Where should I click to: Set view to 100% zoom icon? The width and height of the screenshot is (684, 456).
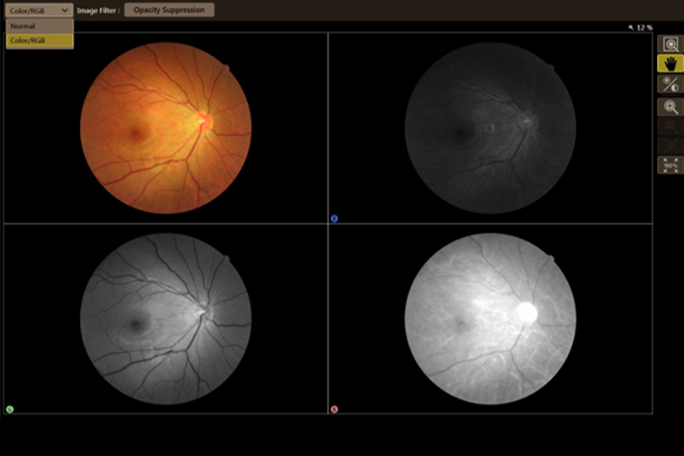670,165
